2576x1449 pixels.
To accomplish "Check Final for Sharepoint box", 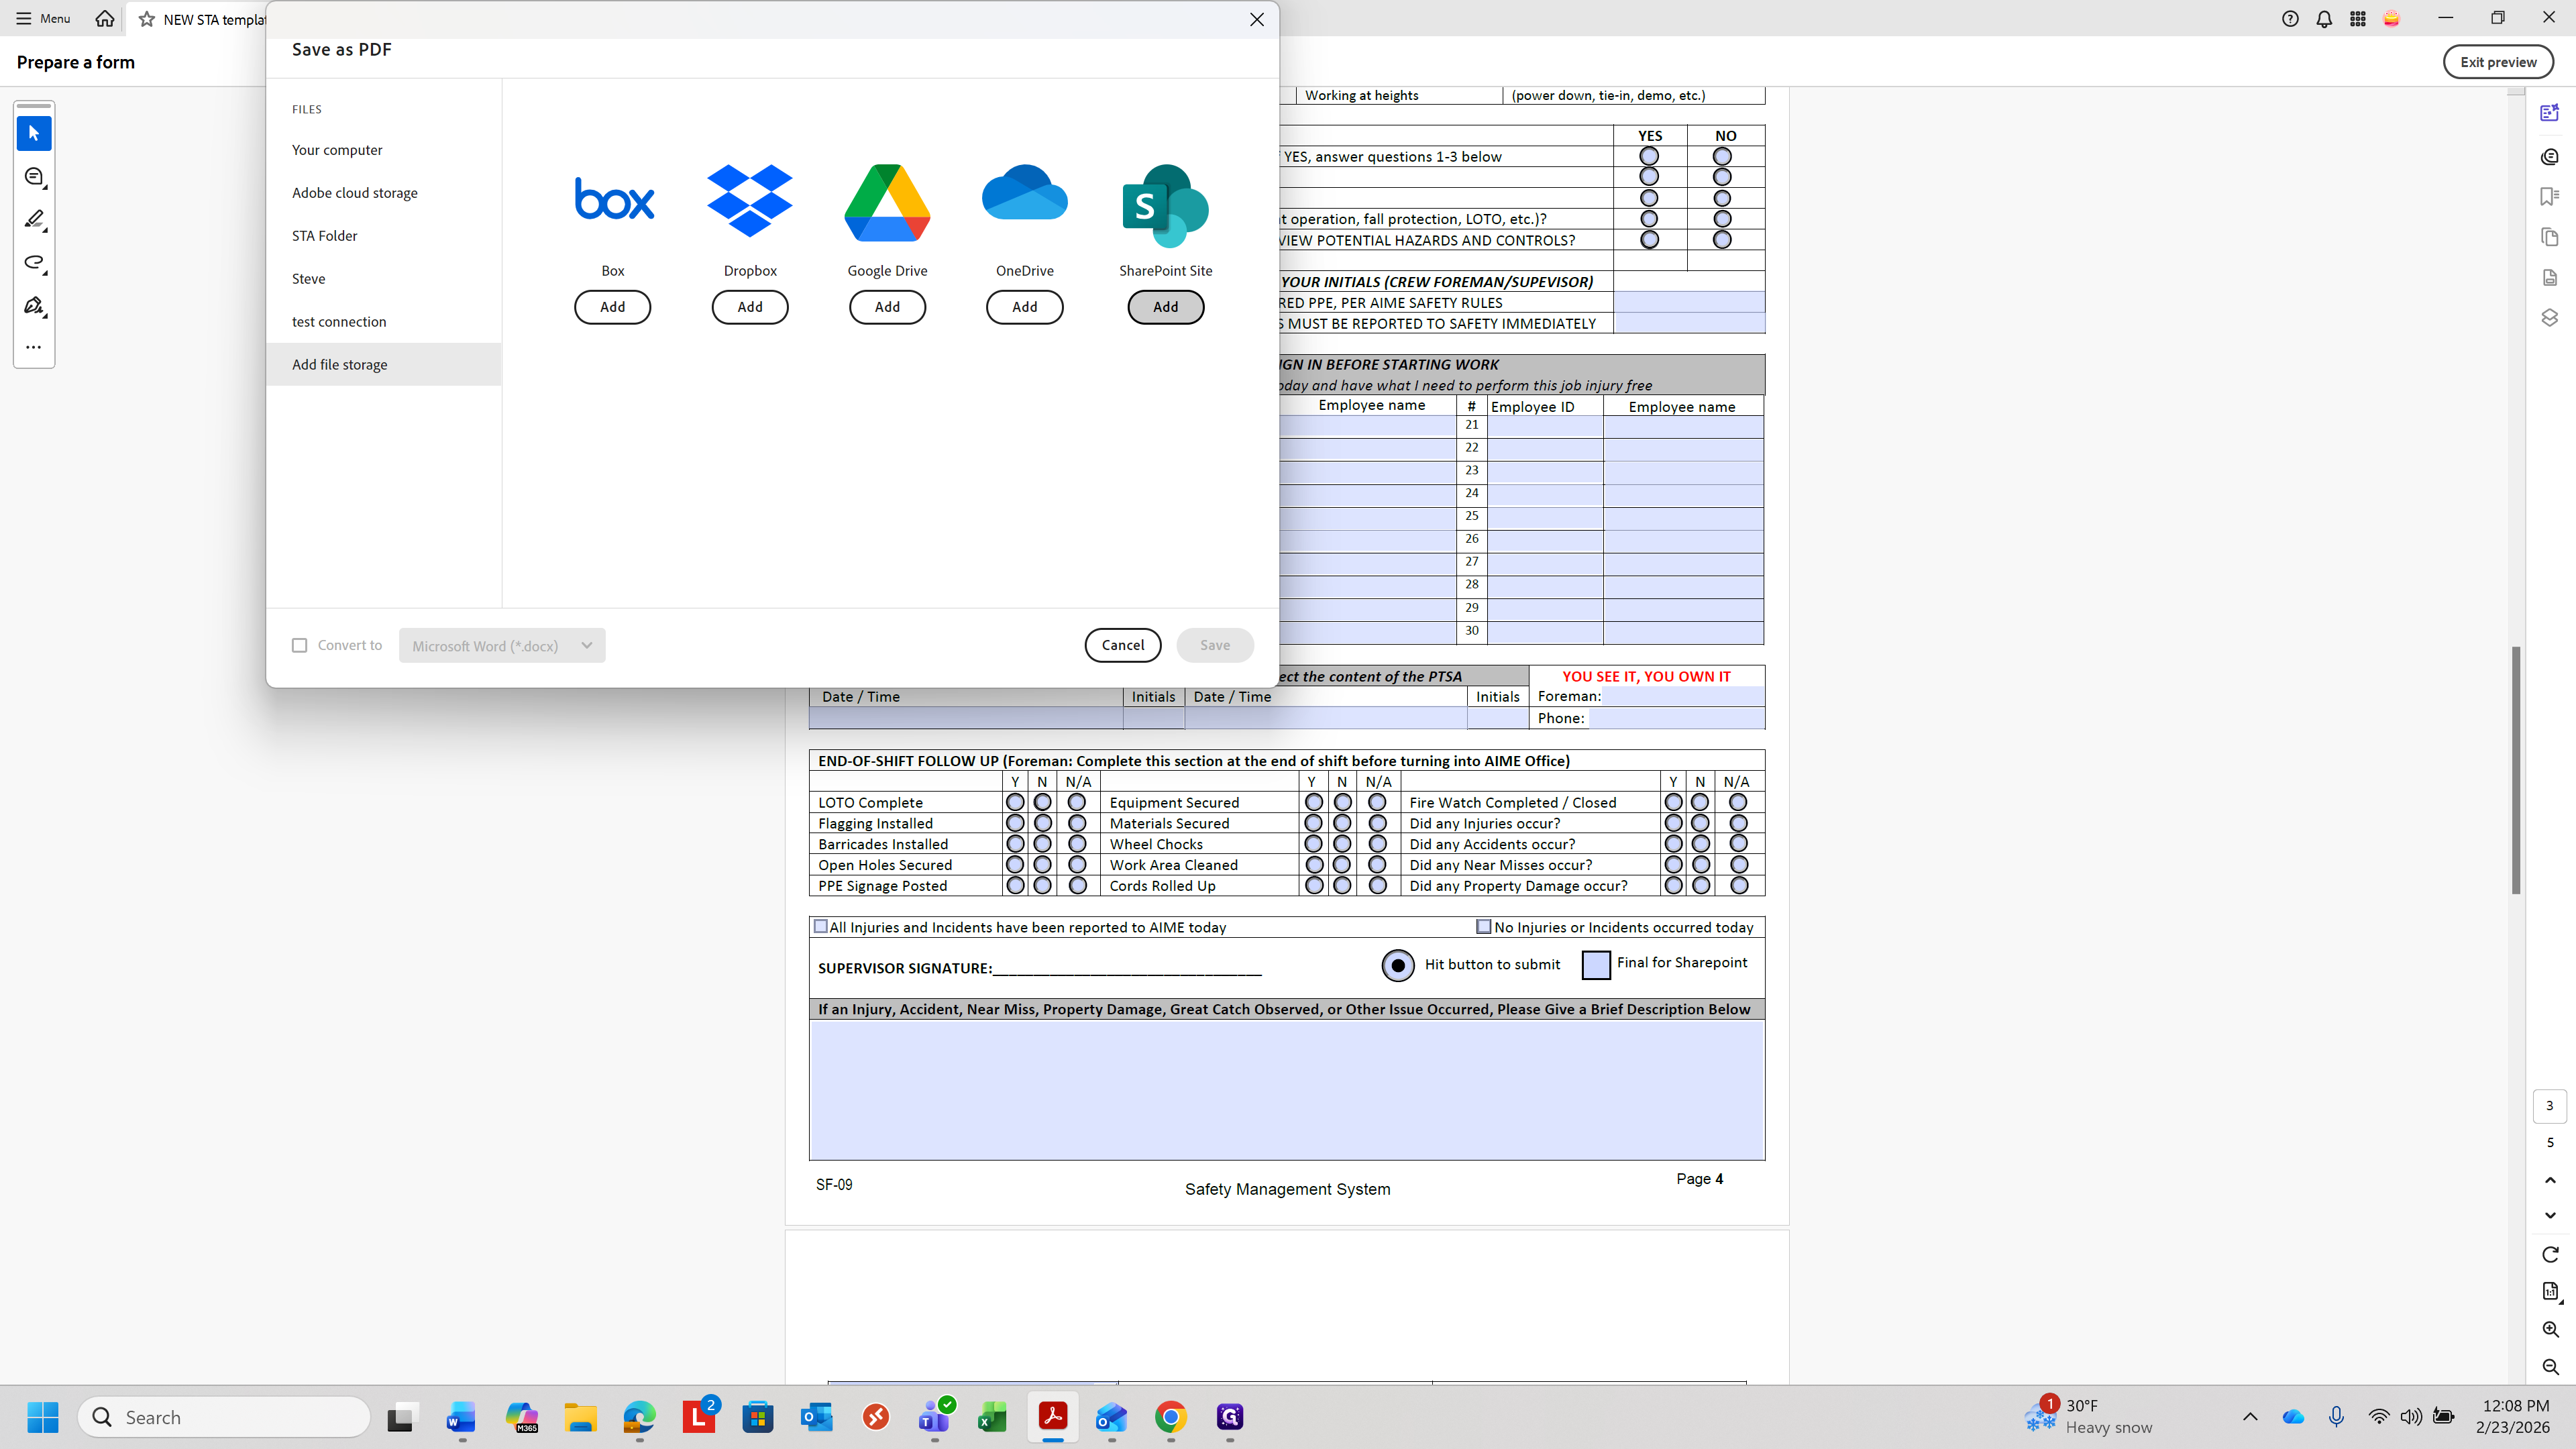I will [1596, 965].
